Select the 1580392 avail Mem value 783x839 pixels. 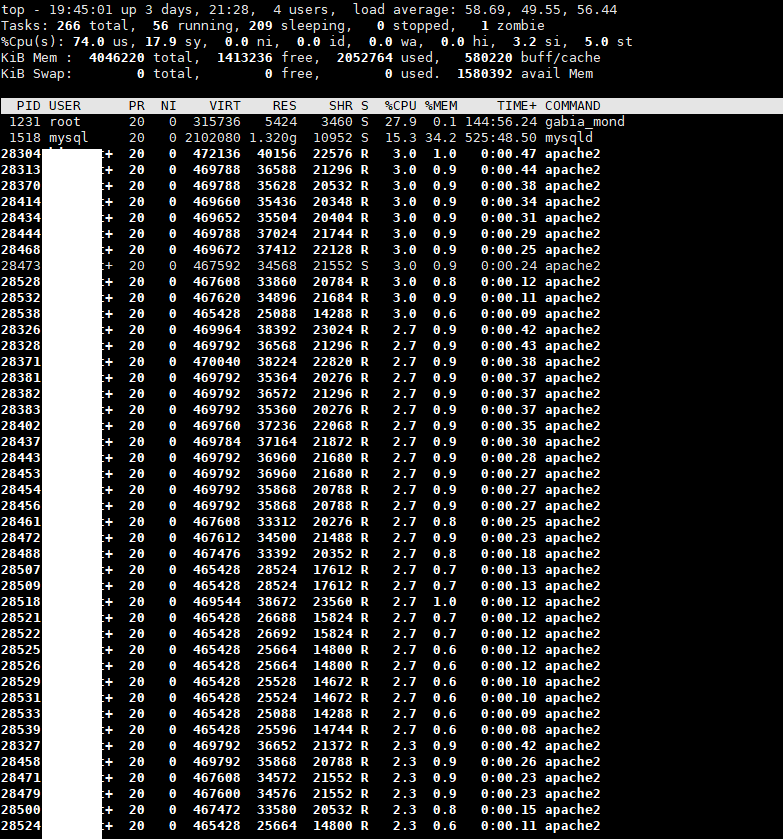[484, 74]
